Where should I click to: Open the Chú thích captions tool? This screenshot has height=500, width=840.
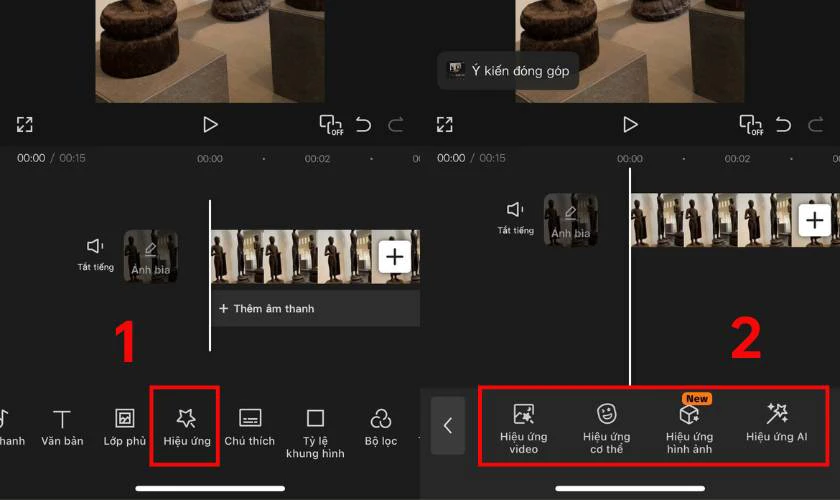[x=249, y=427]
